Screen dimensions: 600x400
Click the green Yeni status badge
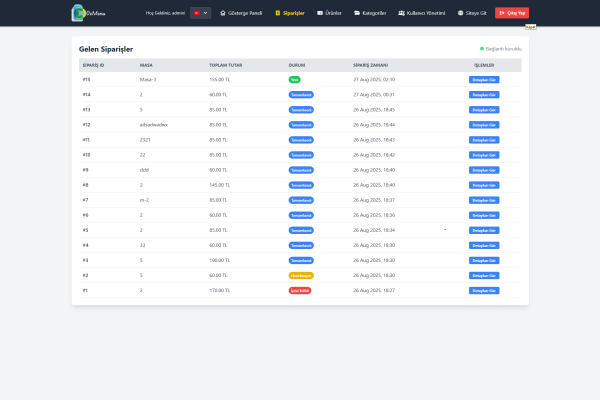(294, 78)
